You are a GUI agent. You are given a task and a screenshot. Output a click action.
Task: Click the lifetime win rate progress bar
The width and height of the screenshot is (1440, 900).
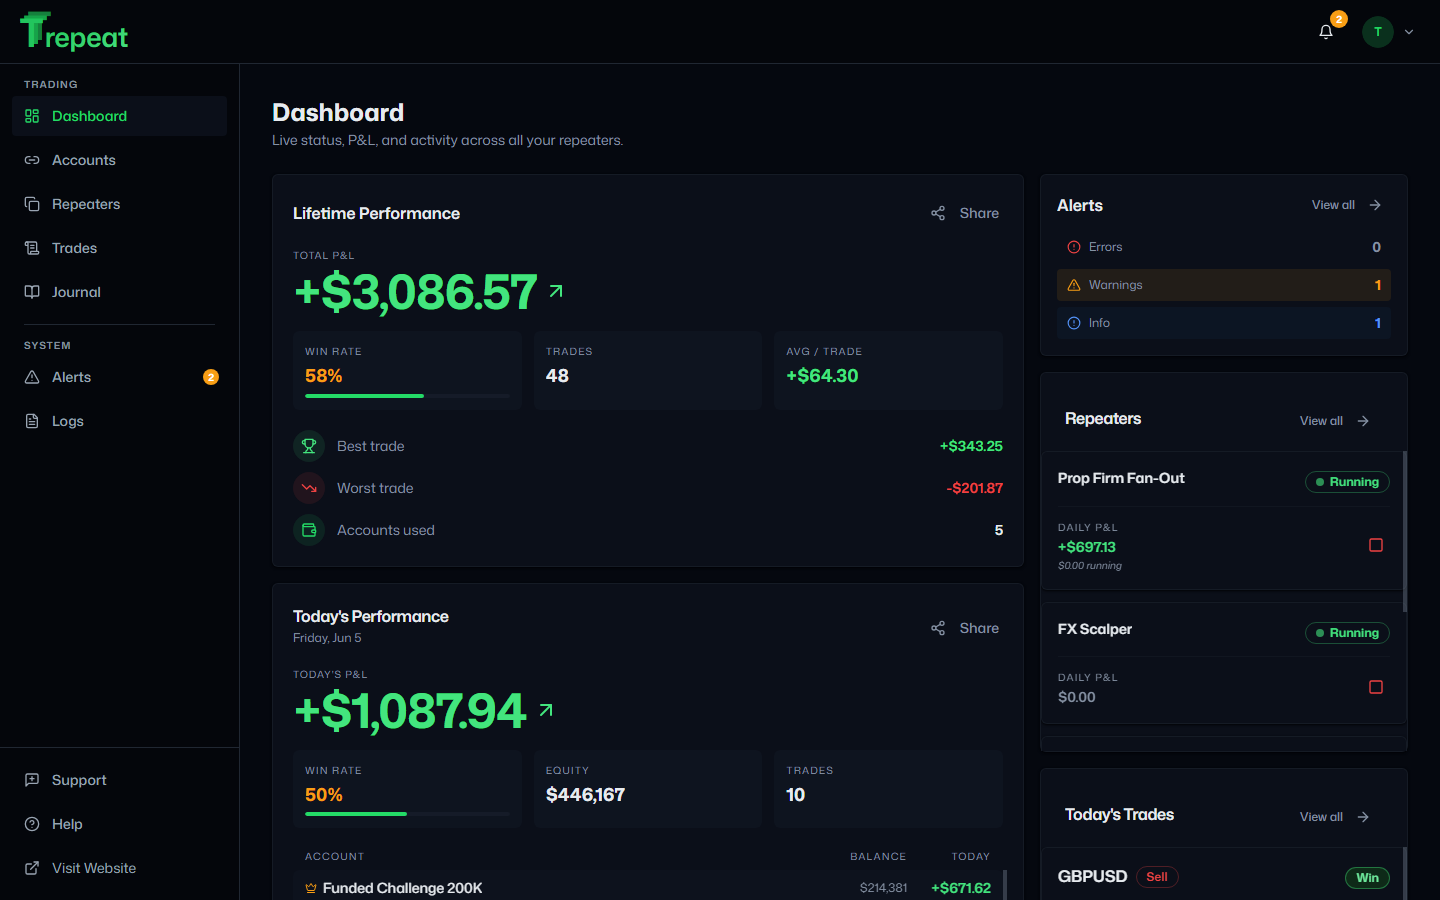[x=407, y=396]
